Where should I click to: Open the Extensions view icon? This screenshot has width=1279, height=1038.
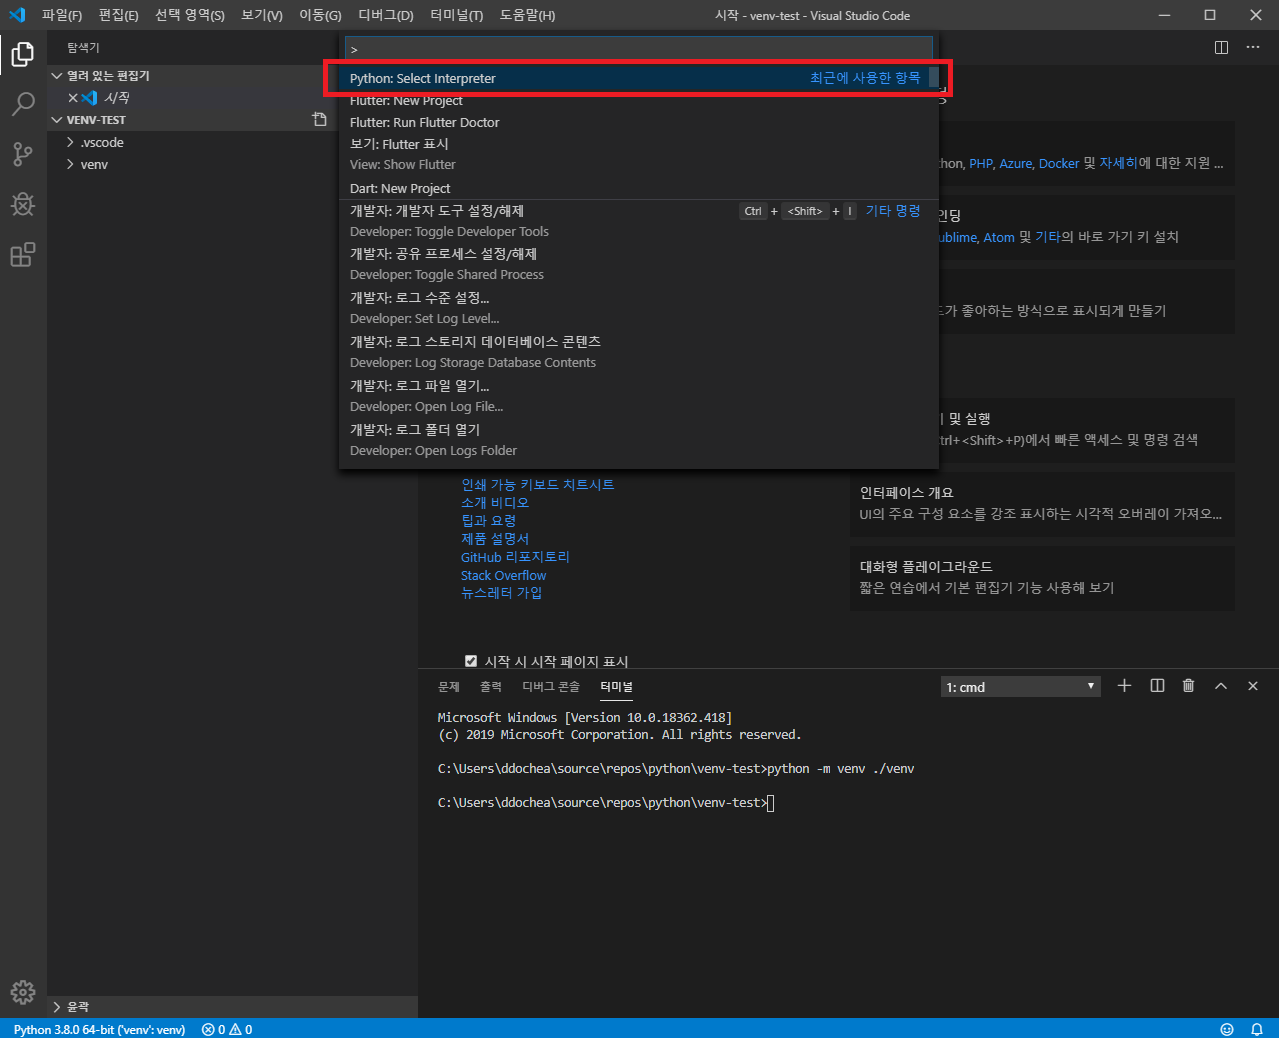(22, 255)
